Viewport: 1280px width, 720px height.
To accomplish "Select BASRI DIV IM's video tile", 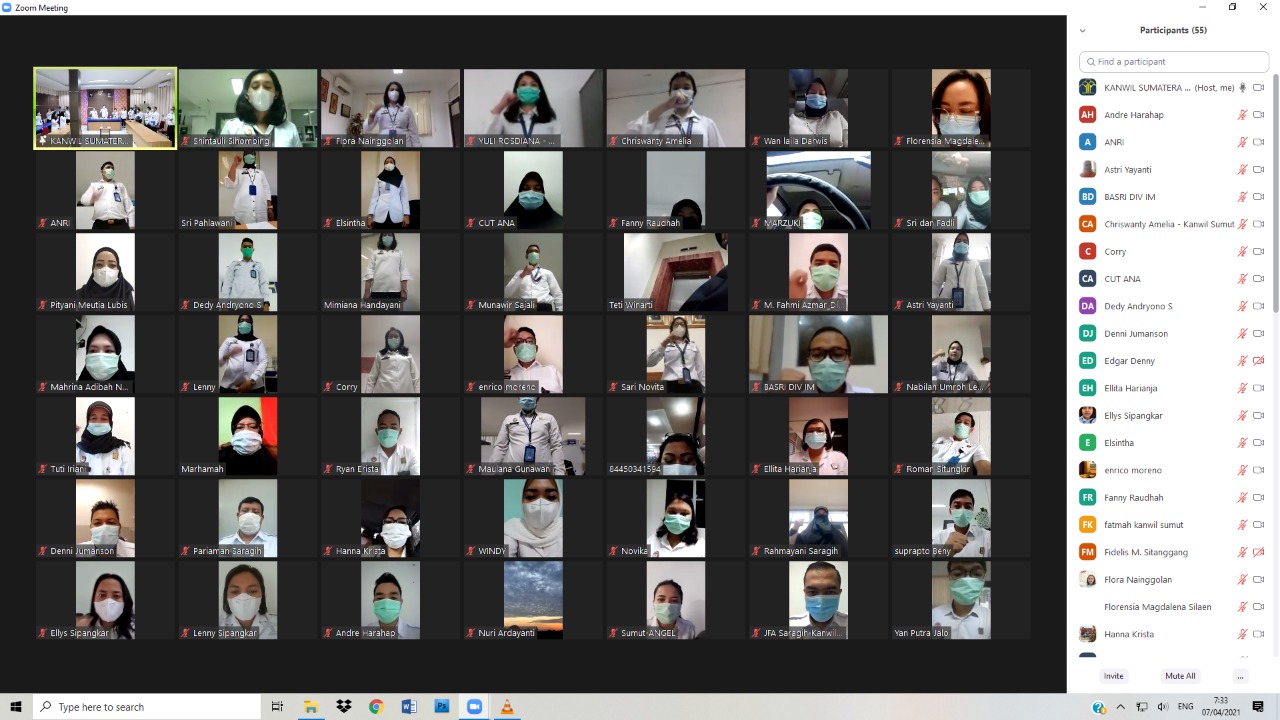I will pyautogui.click(x=818, y=354).
